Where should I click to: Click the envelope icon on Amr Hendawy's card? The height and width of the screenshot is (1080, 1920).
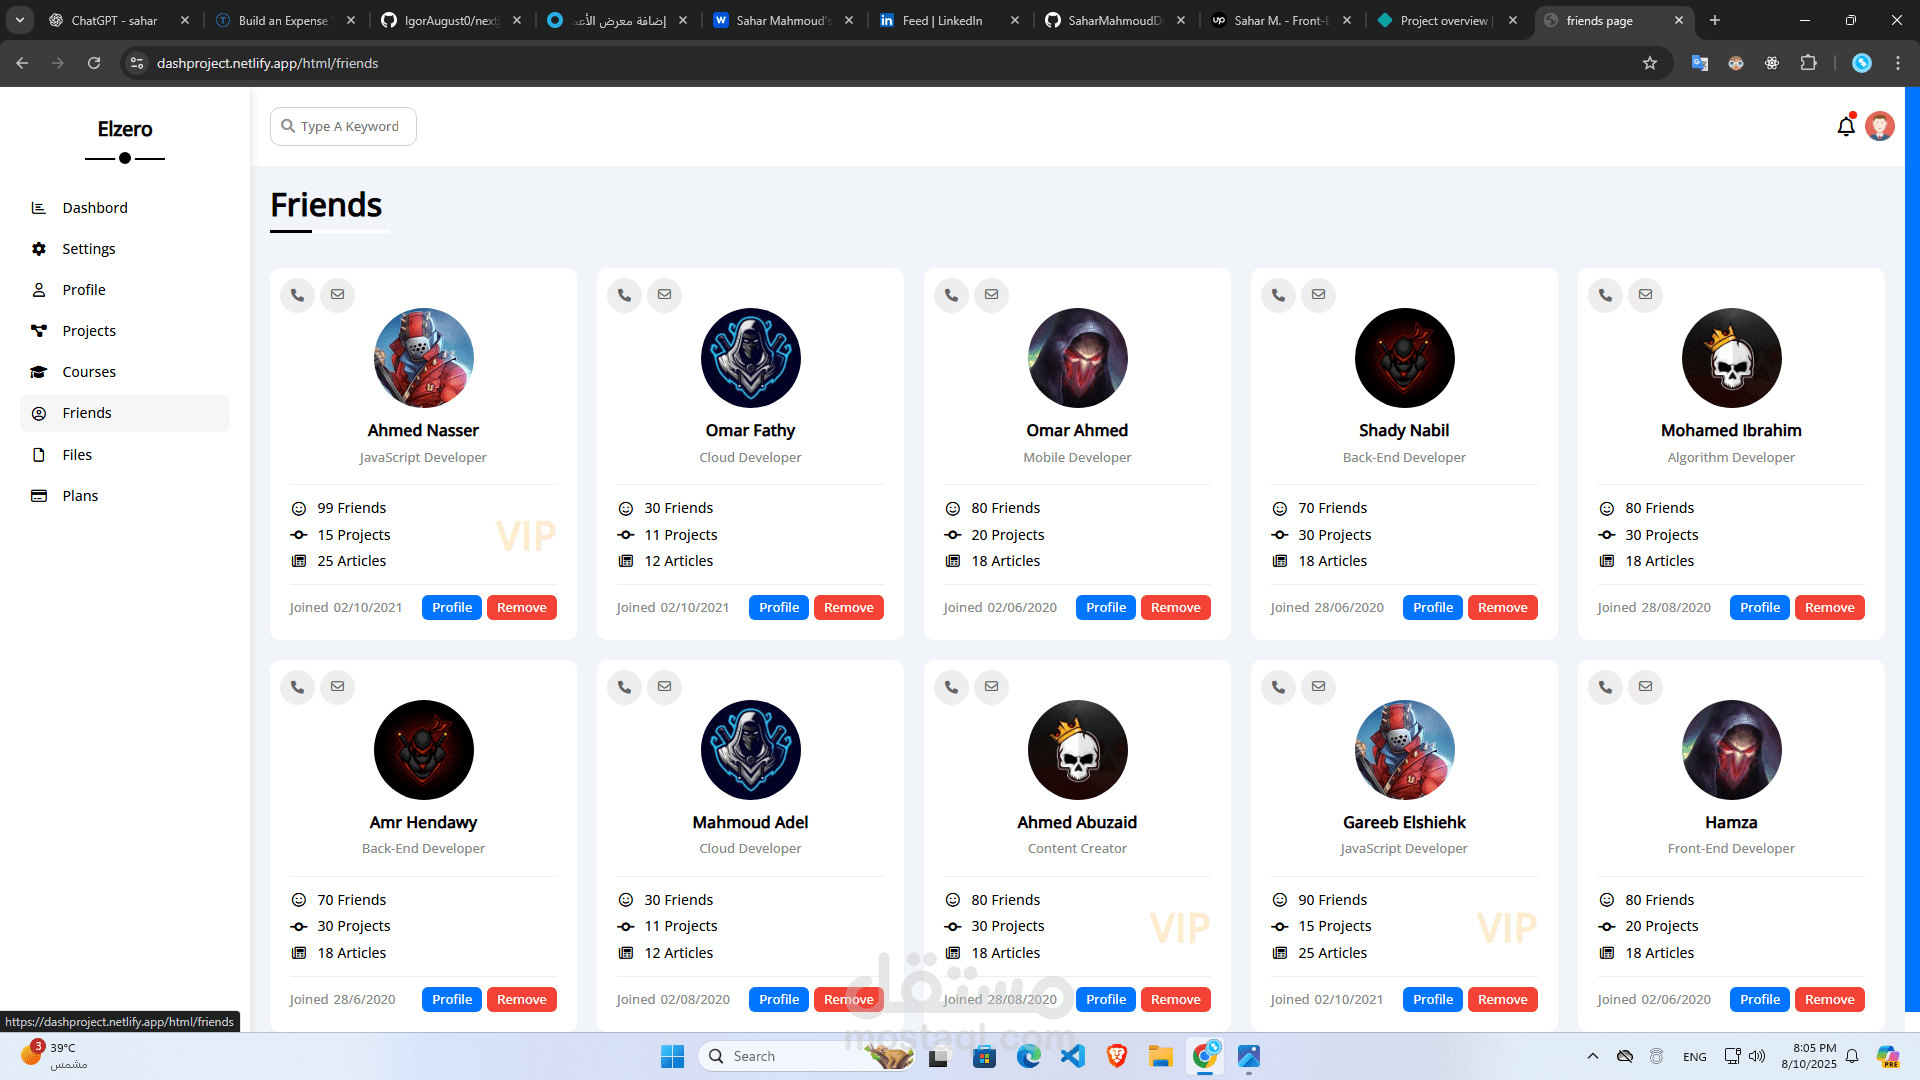[337, 687]
